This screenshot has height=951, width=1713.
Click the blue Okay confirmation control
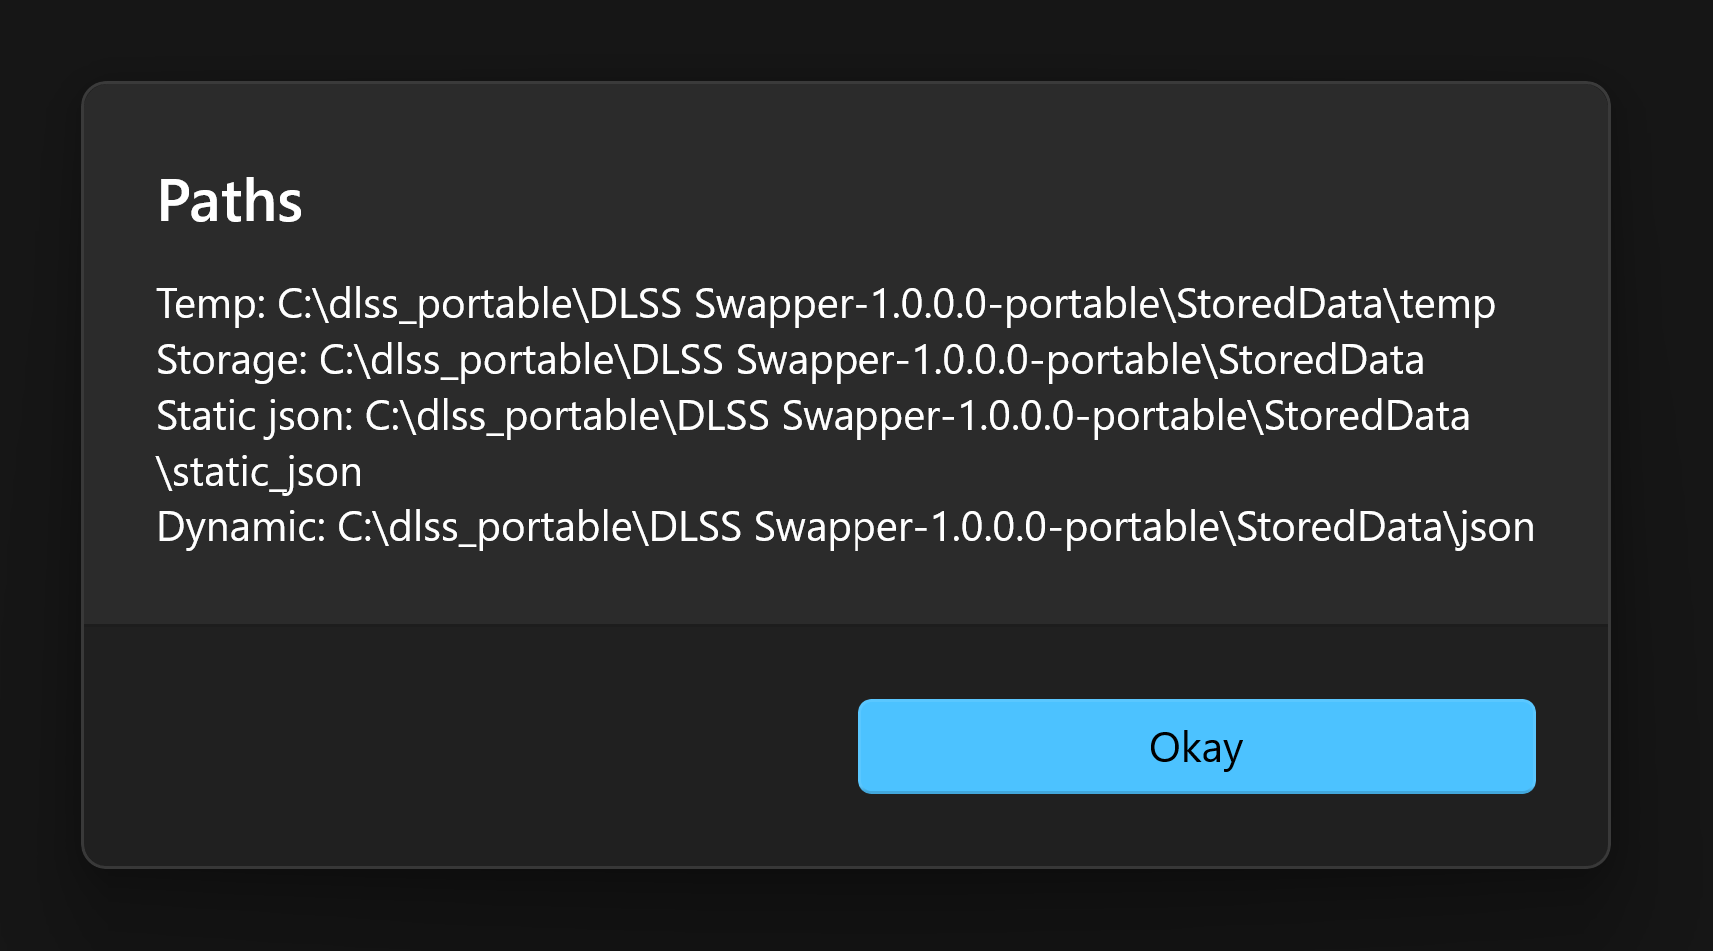pos(1196,746)
